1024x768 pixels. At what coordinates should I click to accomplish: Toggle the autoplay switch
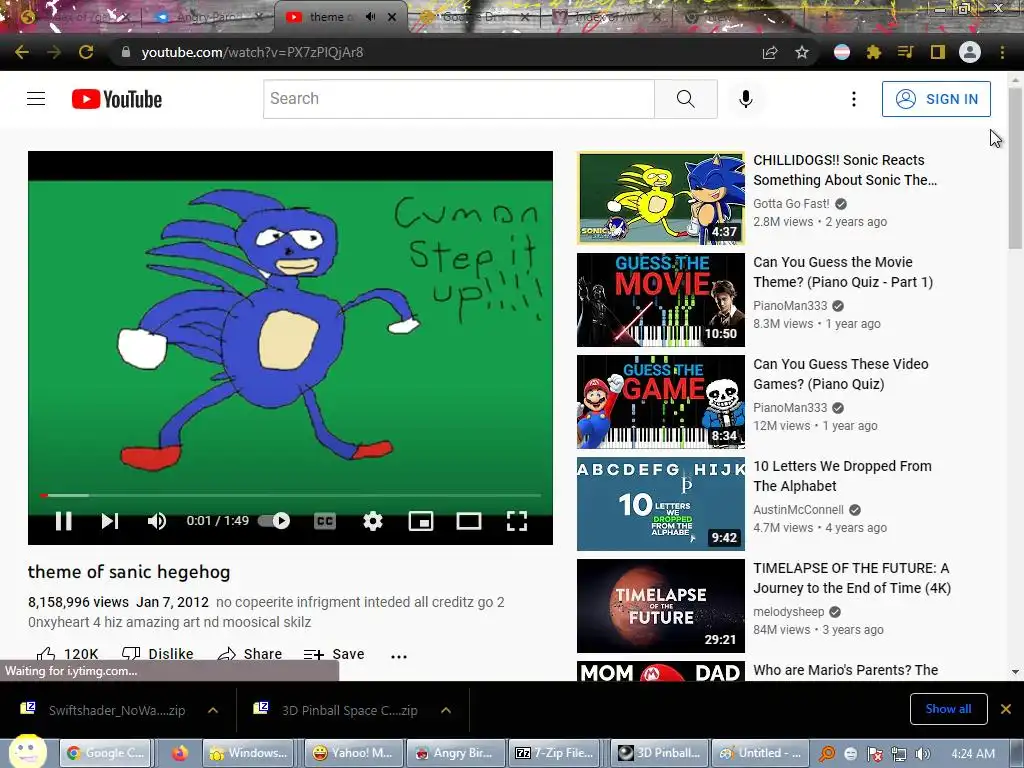click(x=274, y=520)
